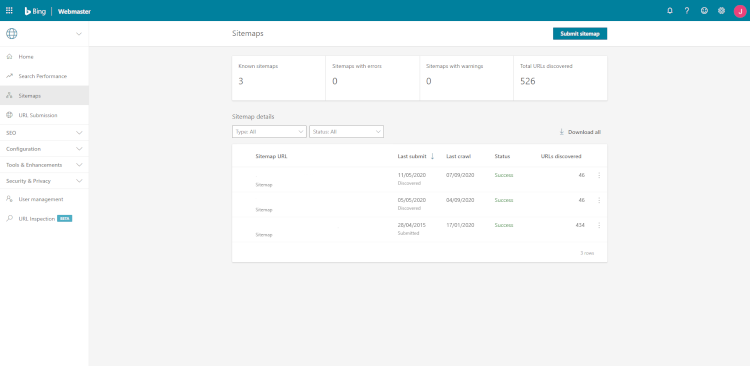Viewport: 750px width, 366px height.
Task: Open the Type: All dropdown
Action: click(269, 132)
